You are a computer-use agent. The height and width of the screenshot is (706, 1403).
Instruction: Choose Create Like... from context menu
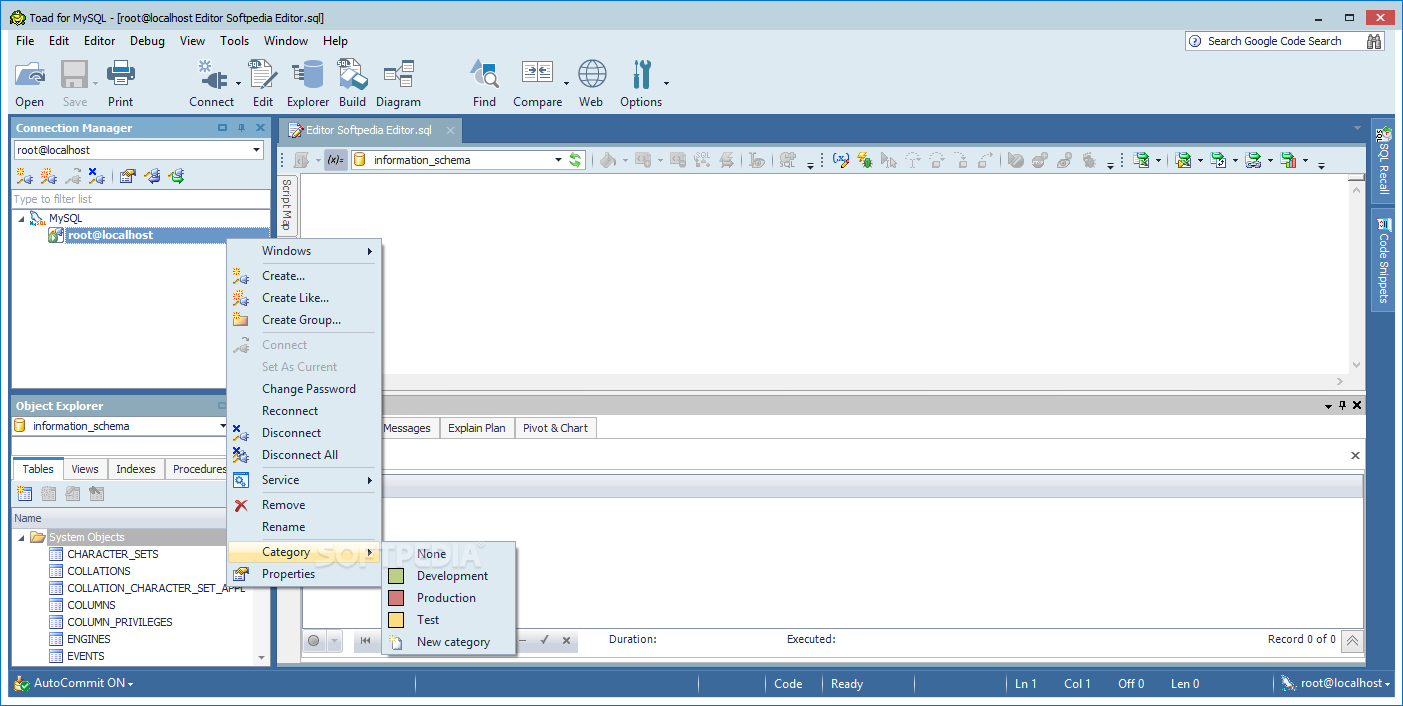(304, 298)
